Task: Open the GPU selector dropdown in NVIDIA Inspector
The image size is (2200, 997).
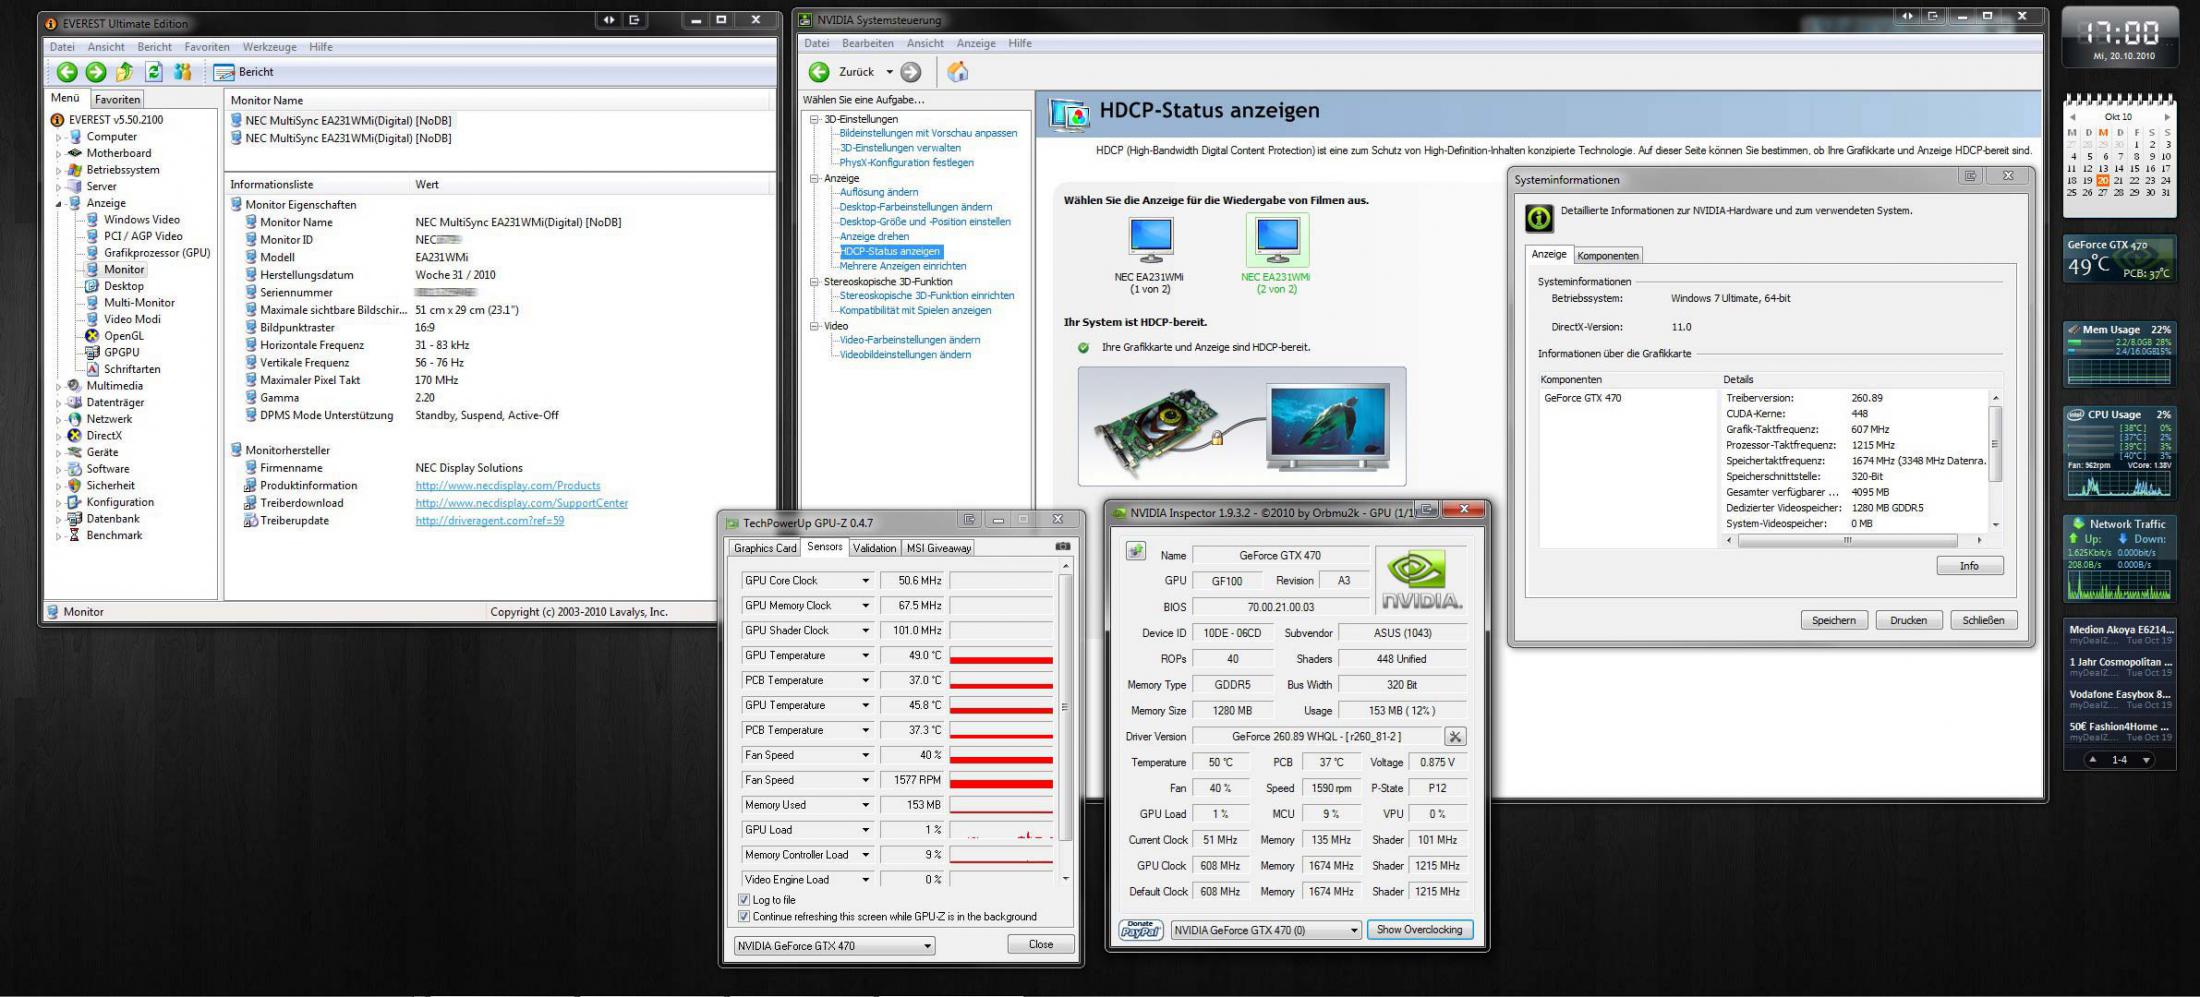Action: pos(1266,930)
